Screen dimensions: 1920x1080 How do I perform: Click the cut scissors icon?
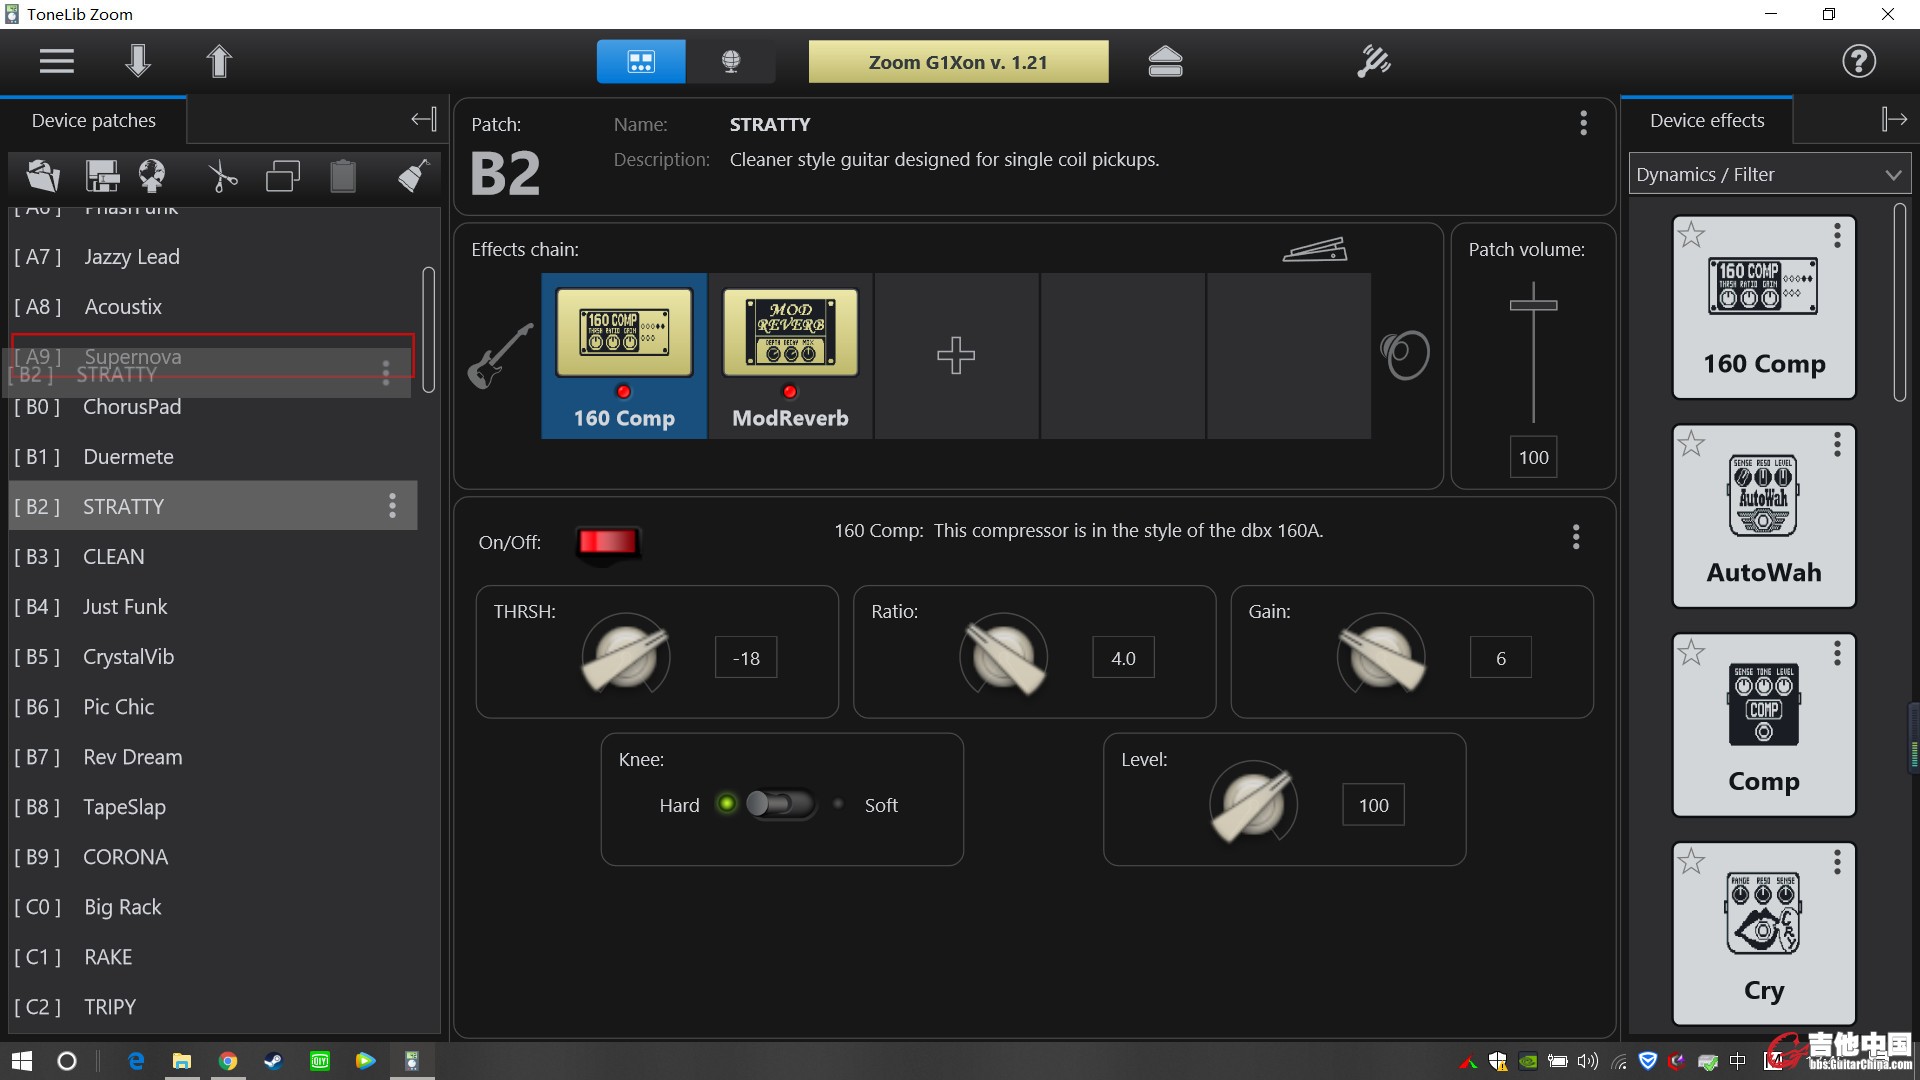point(222,177)
